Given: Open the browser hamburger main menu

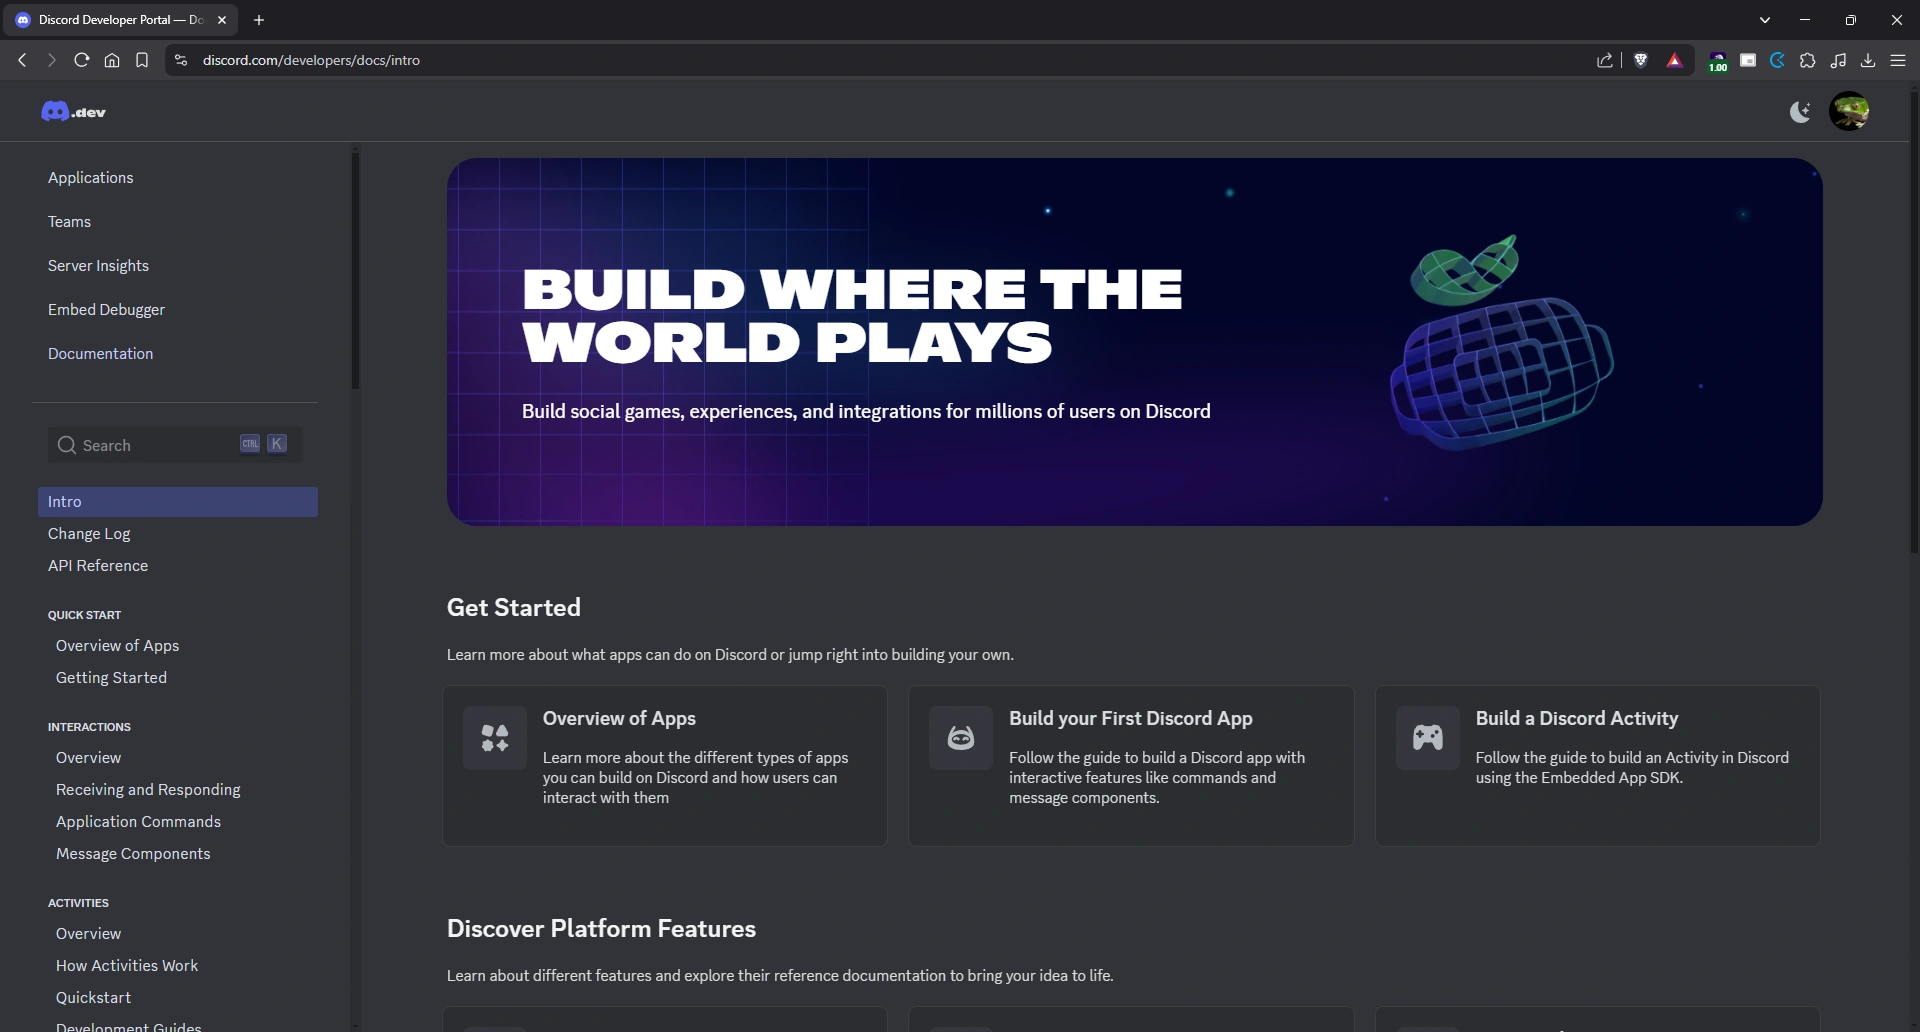Looking at the screenshot, I should coord(1898,60).
